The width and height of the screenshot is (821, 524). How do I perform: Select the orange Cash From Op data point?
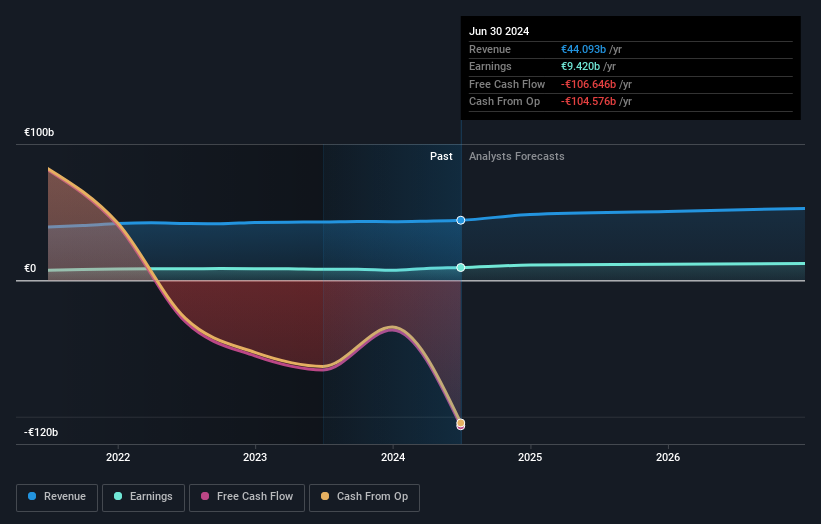point(461,422)
